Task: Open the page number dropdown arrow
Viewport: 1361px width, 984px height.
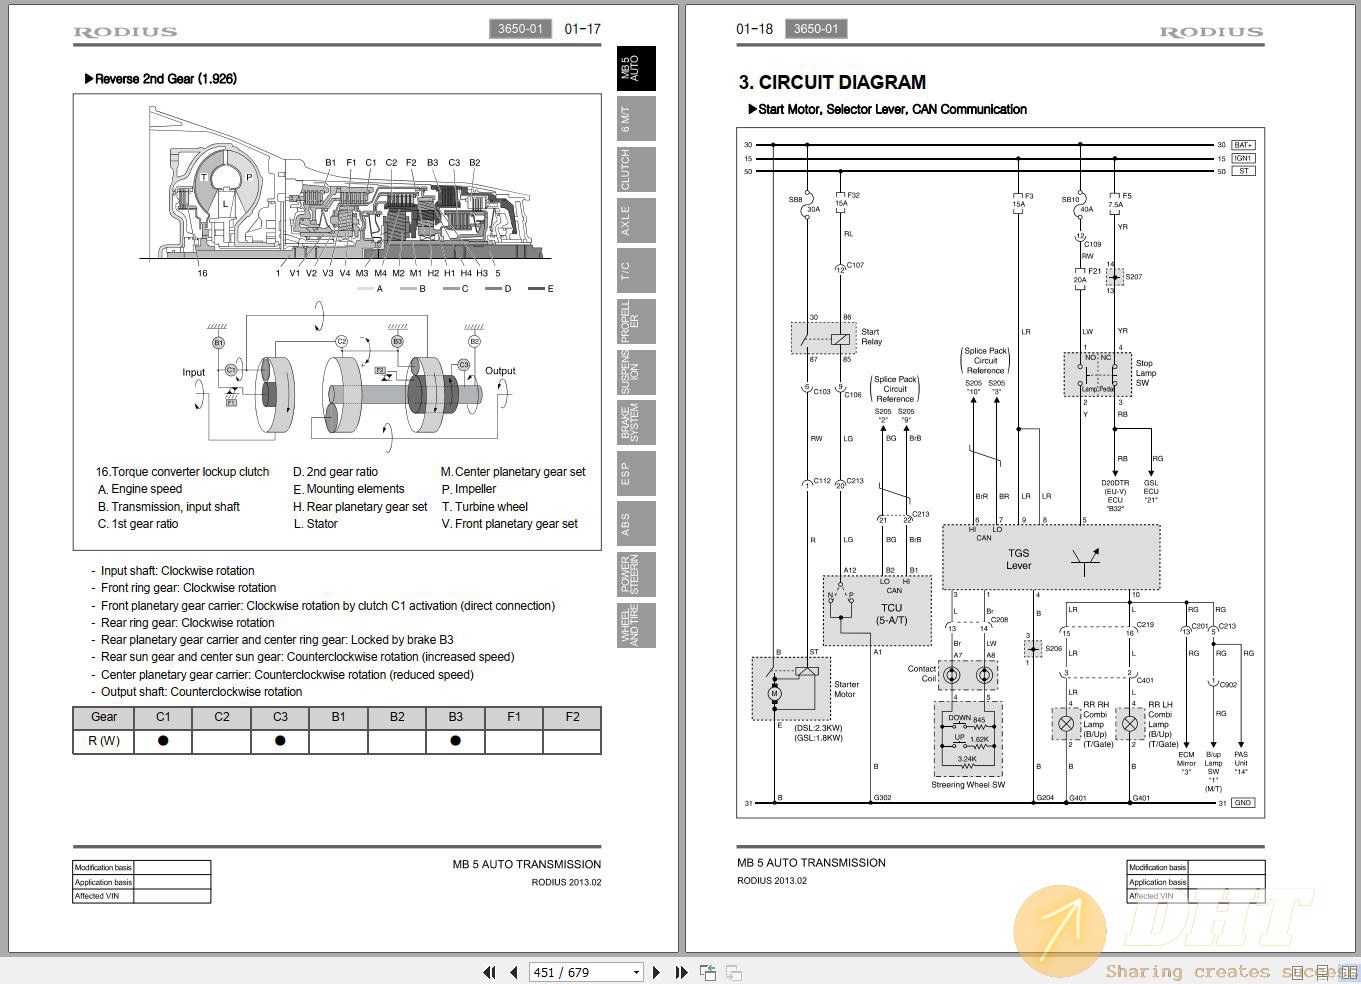Action: click(x=636, y=972)
